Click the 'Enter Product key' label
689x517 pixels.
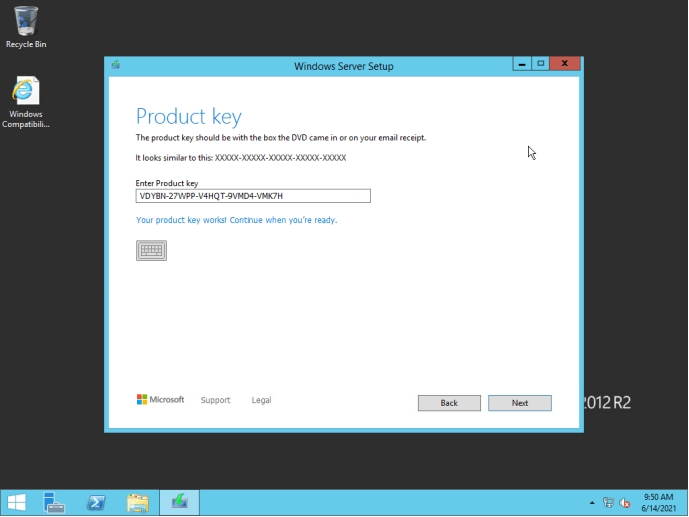coord(167,183)
